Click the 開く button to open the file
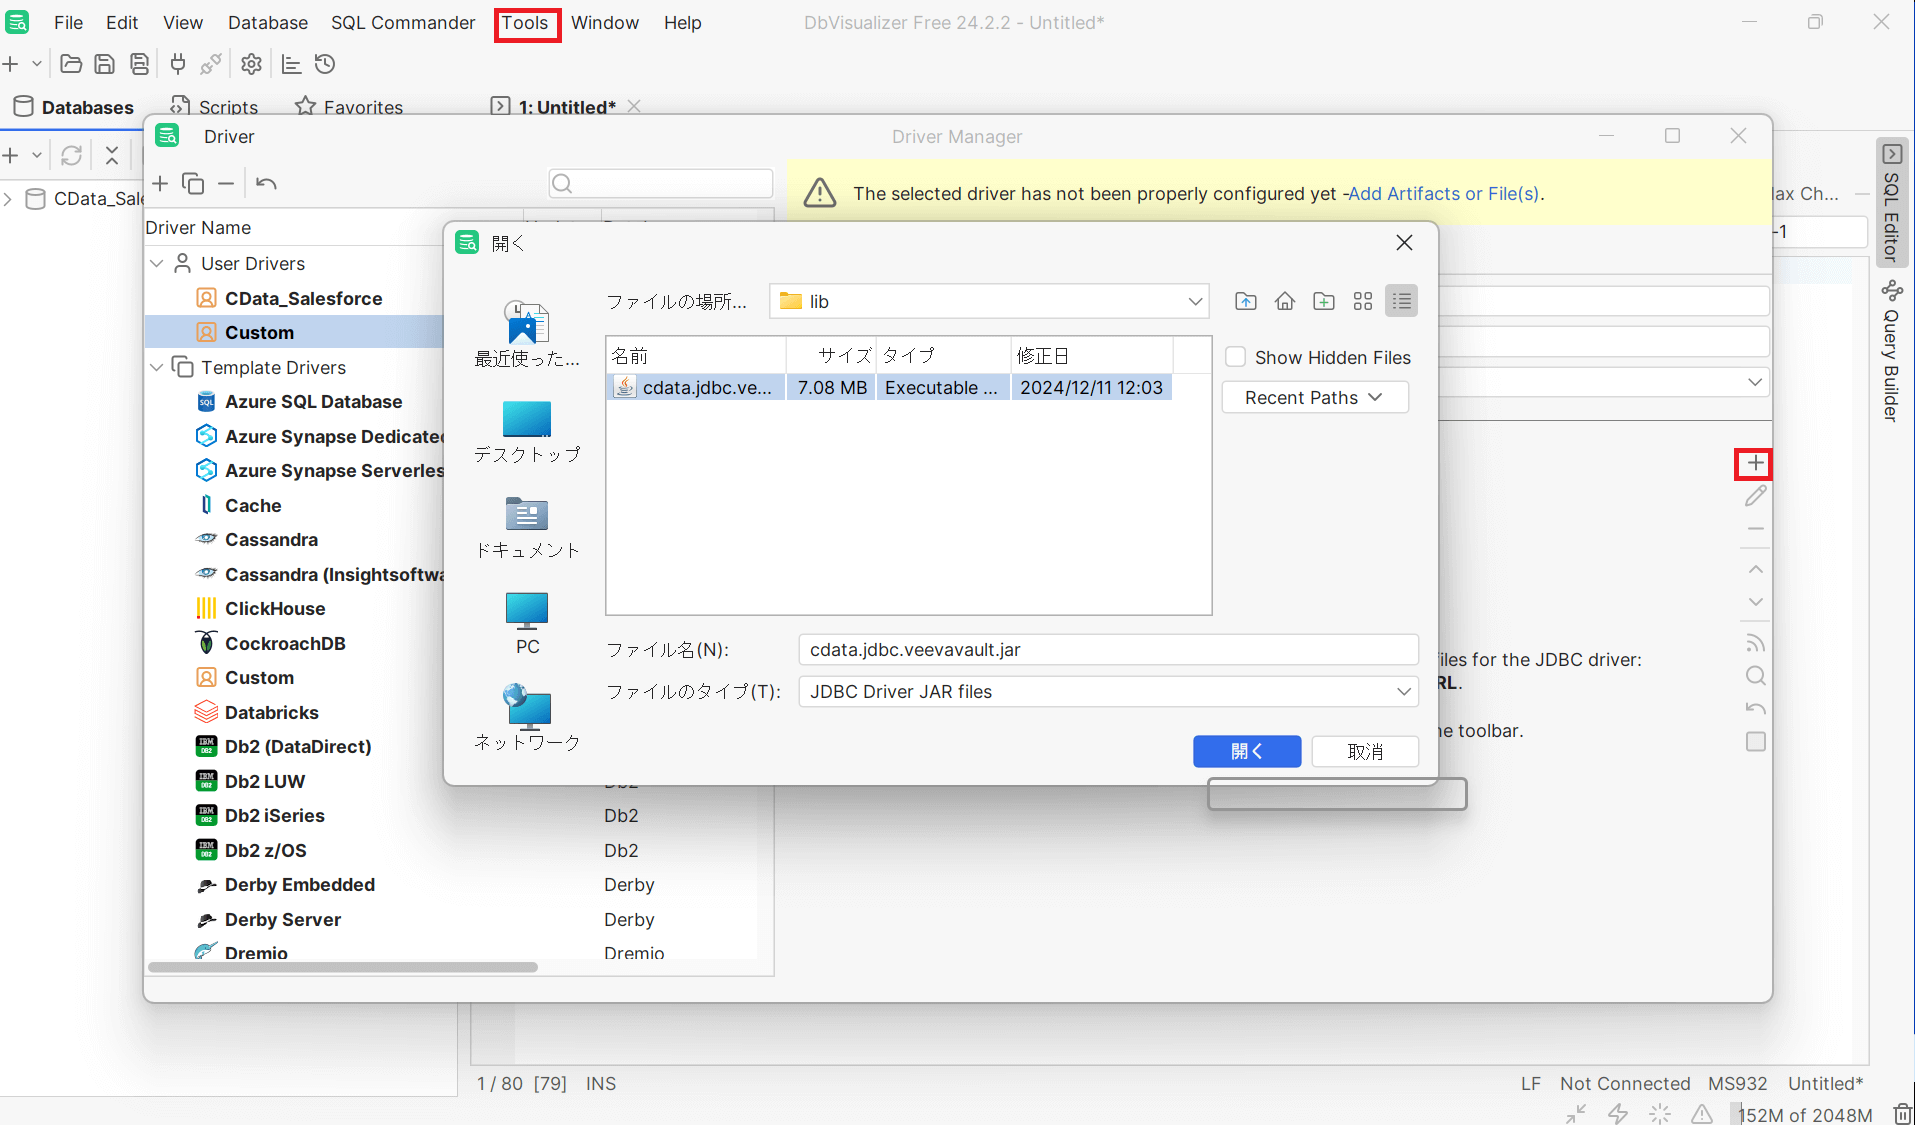Viewport: 1915px width, 1125px height. (x=1246, y=751)
